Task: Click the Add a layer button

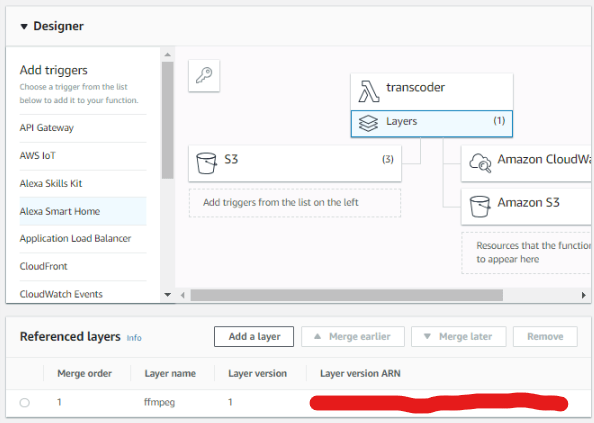Action: point(254,337)
